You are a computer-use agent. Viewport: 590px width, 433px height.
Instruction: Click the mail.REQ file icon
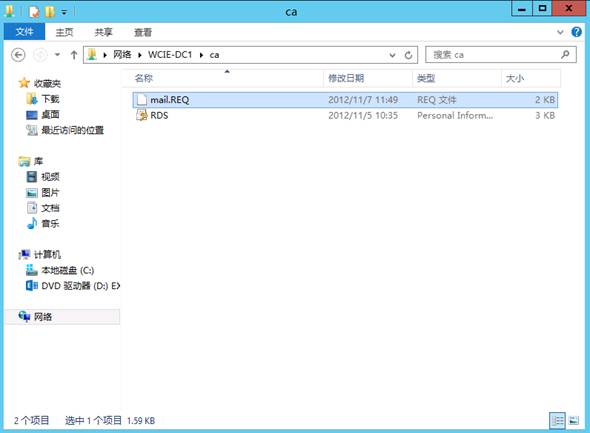pyautogui.click(x=141, y=100)
